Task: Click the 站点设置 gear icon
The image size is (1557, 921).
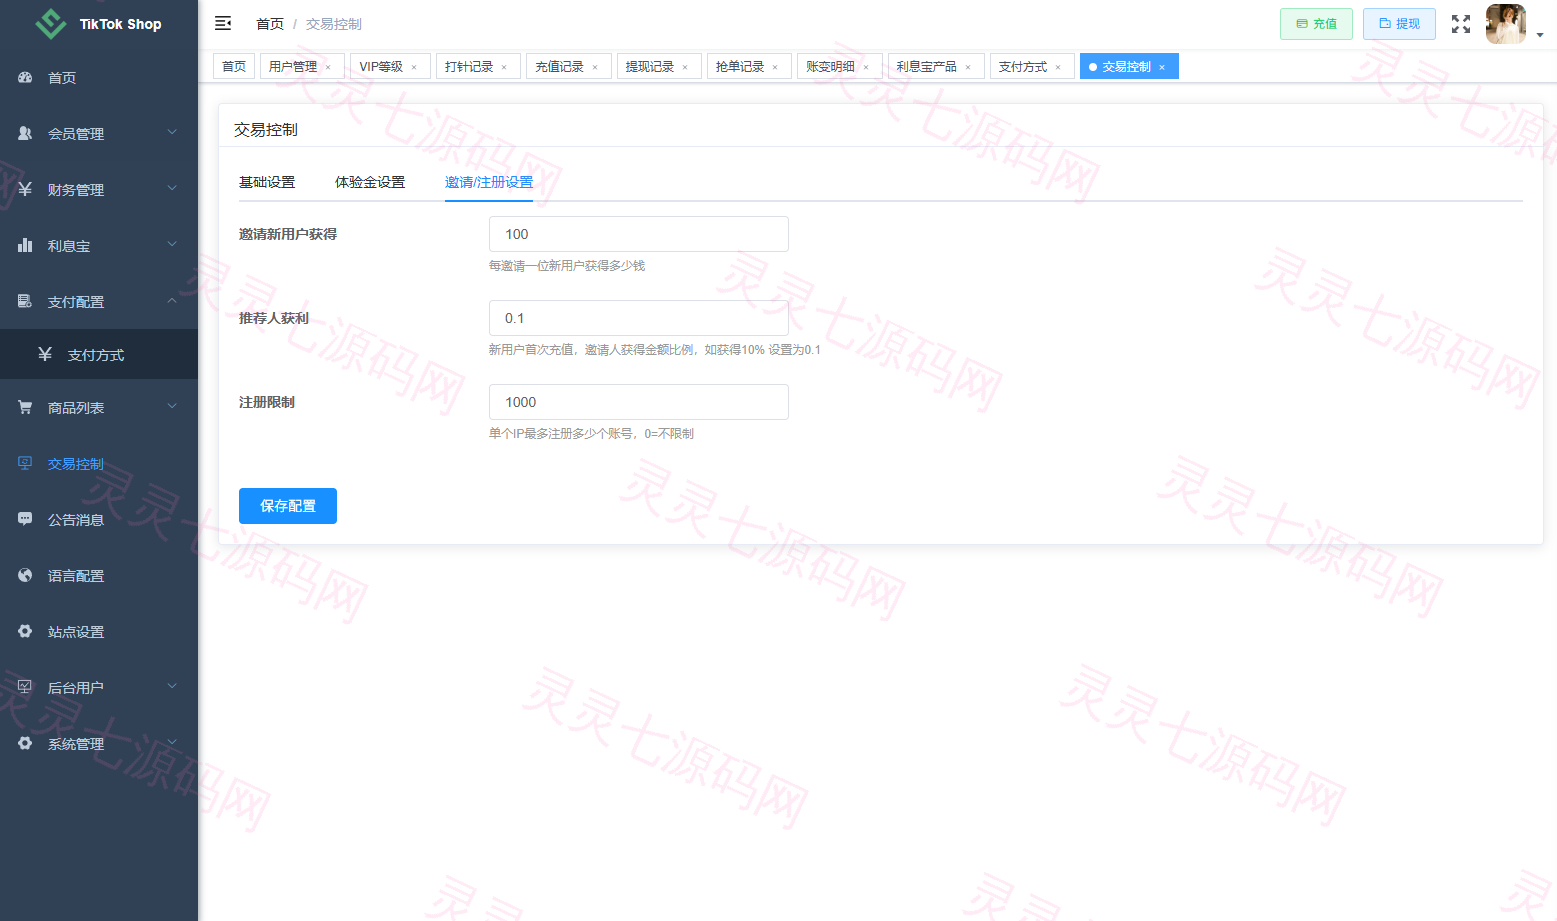Action: (x=25, y=631)
